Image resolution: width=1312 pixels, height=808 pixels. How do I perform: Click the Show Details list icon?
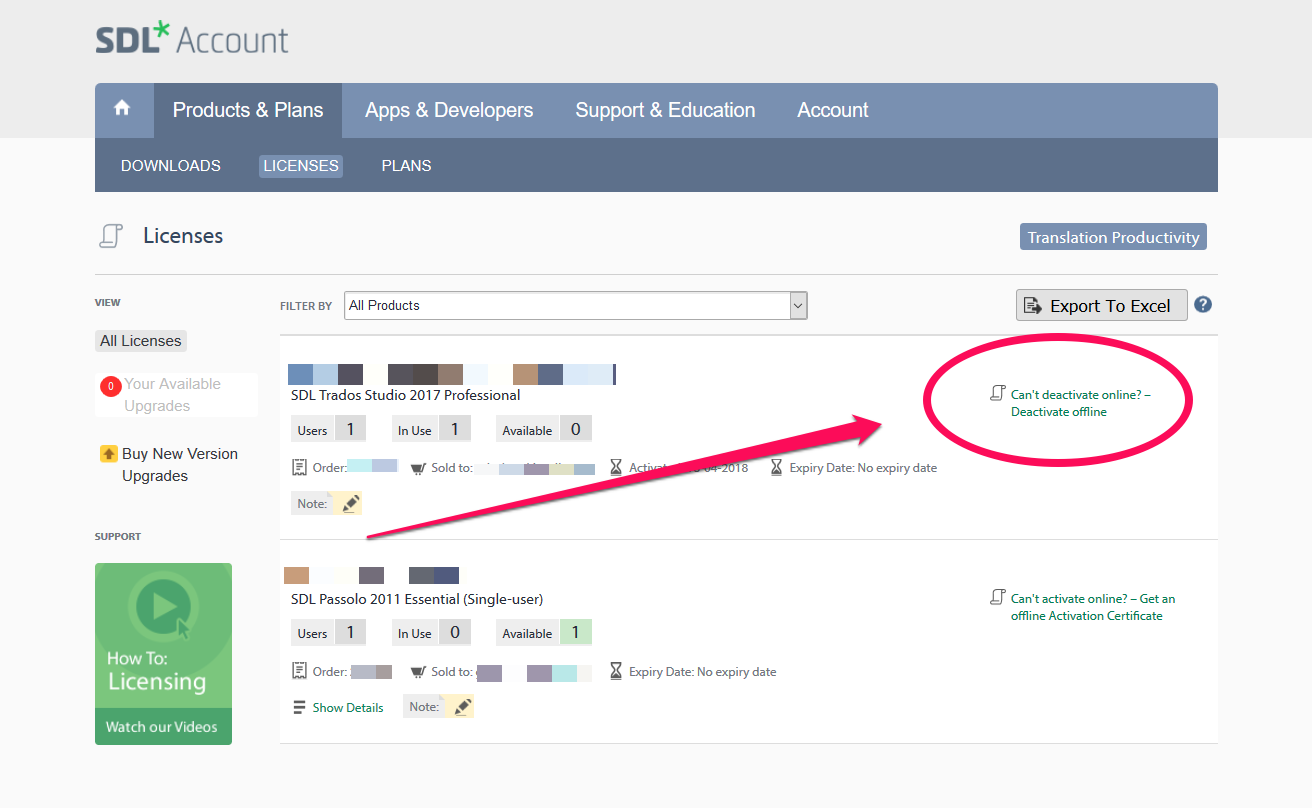click(x=299, y=708)
